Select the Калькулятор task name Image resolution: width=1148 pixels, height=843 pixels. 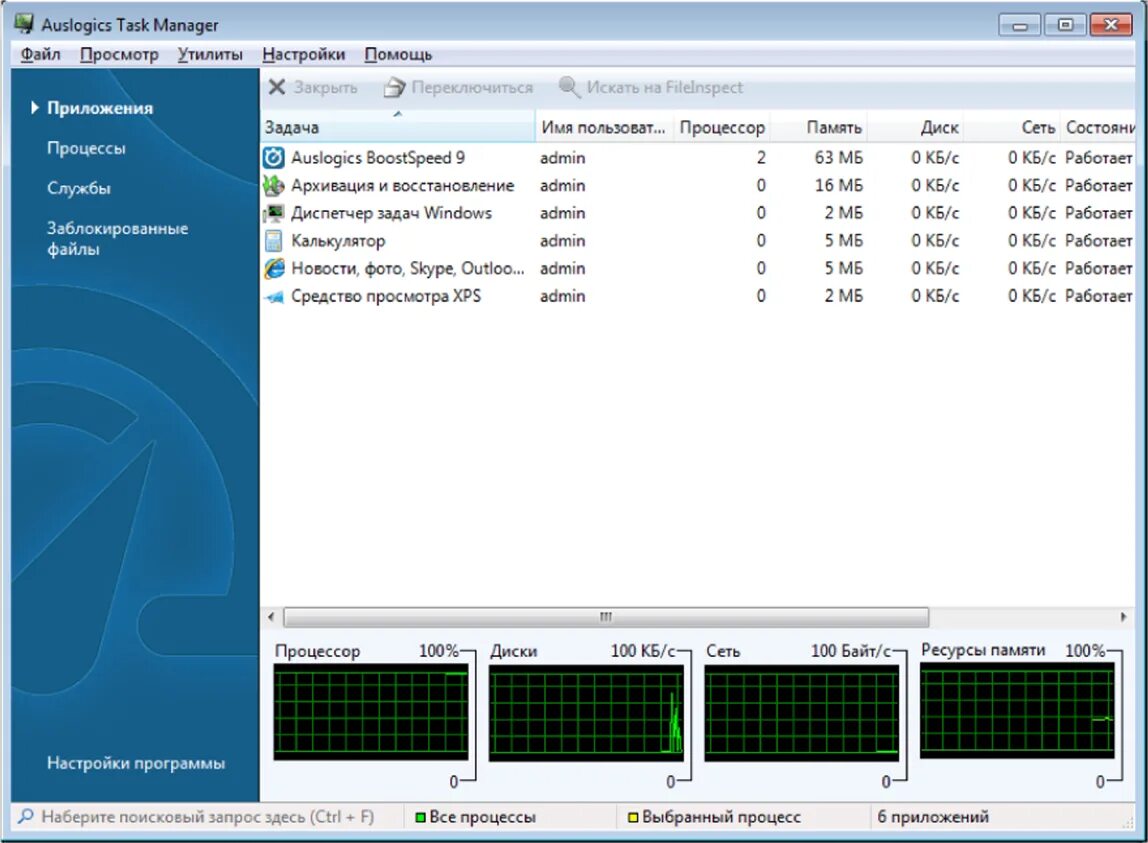pyautogui.click(x=338, y=241)
